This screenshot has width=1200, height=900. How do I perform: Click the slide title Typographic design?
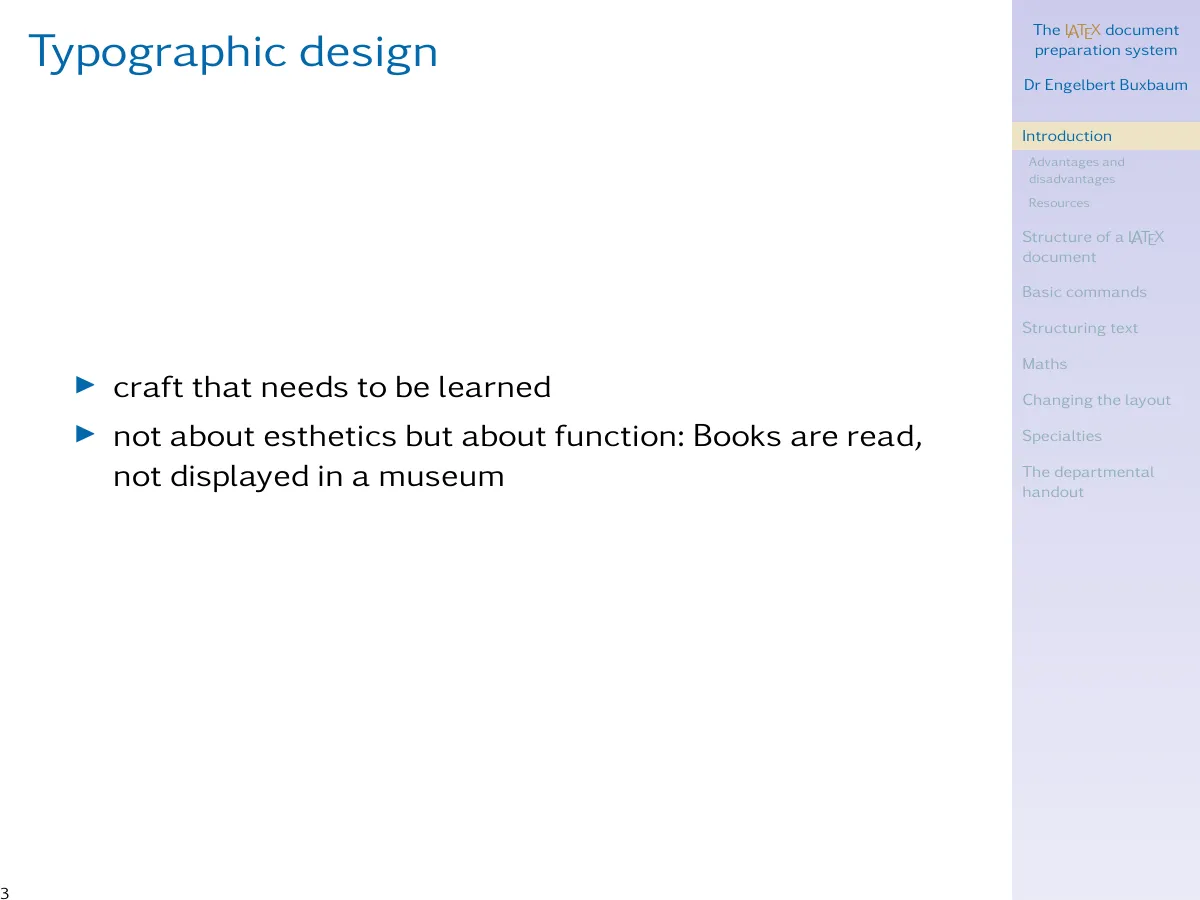[233, 52]
